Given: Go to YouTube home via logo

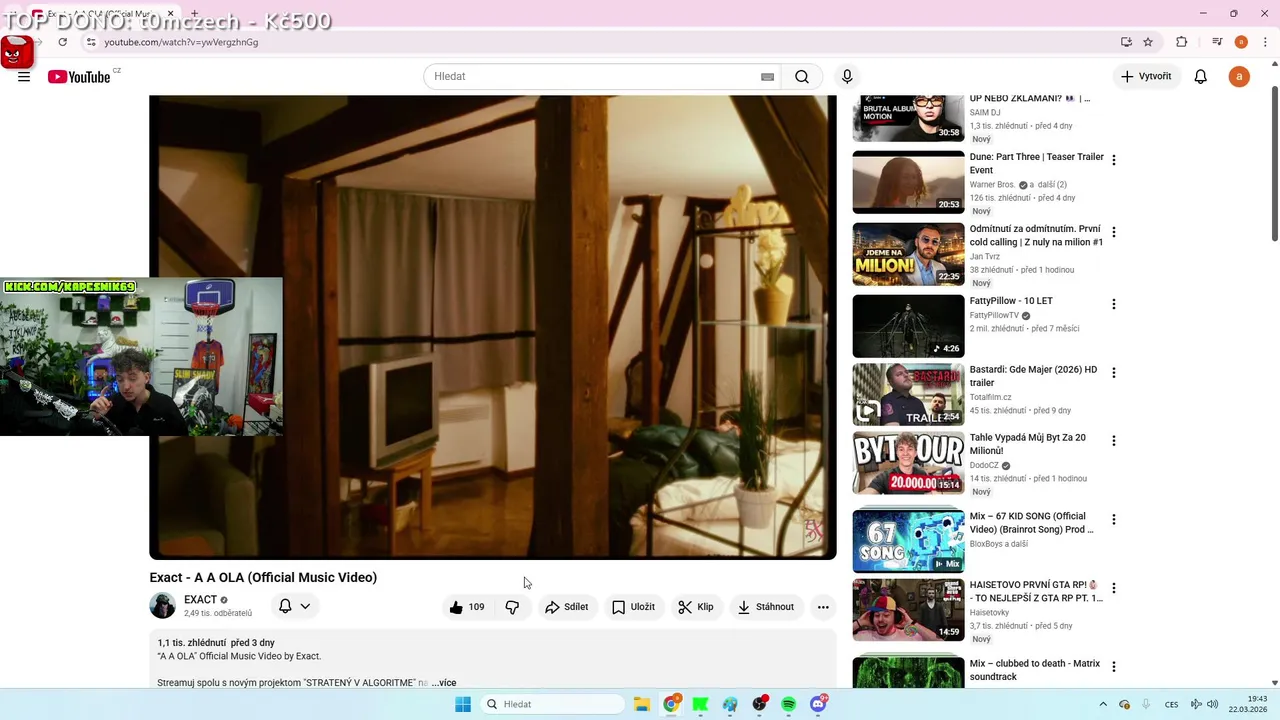Looking at the screenshot, I should pyautogui.click(x=80, y=77).
